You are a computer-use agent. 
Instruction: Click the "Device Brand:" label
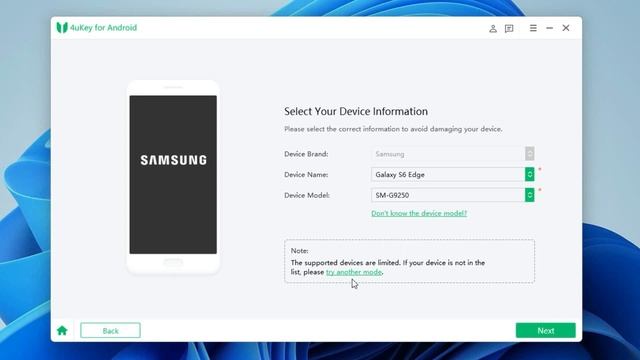306,154
